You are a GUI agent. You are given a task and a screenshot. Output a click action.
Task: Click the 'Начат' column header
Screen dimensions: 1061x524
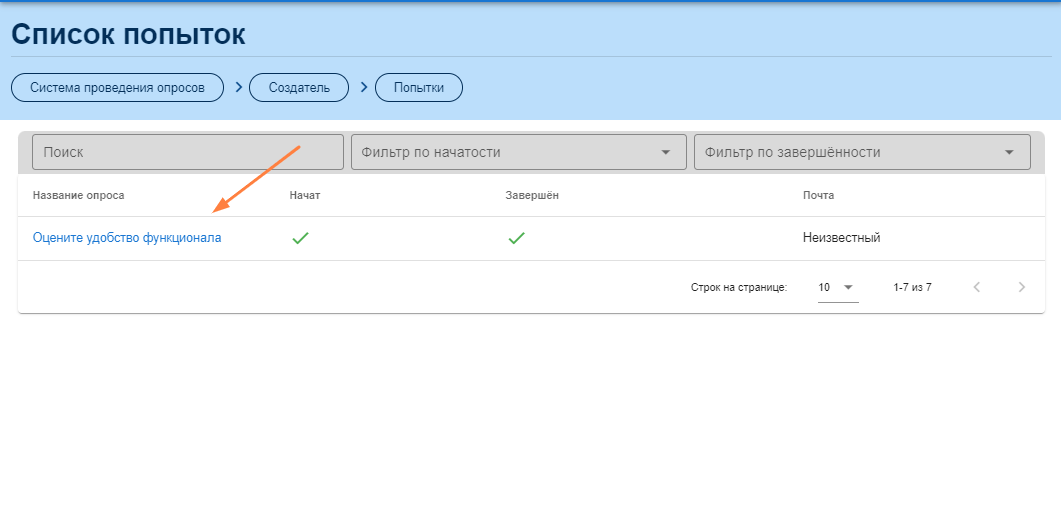pyautogui.click(x=304, y=195)
